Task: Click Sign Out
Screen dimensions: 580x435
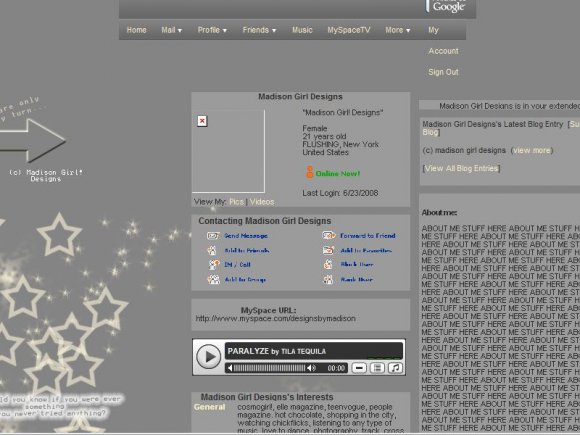Action: coord(443,72)
